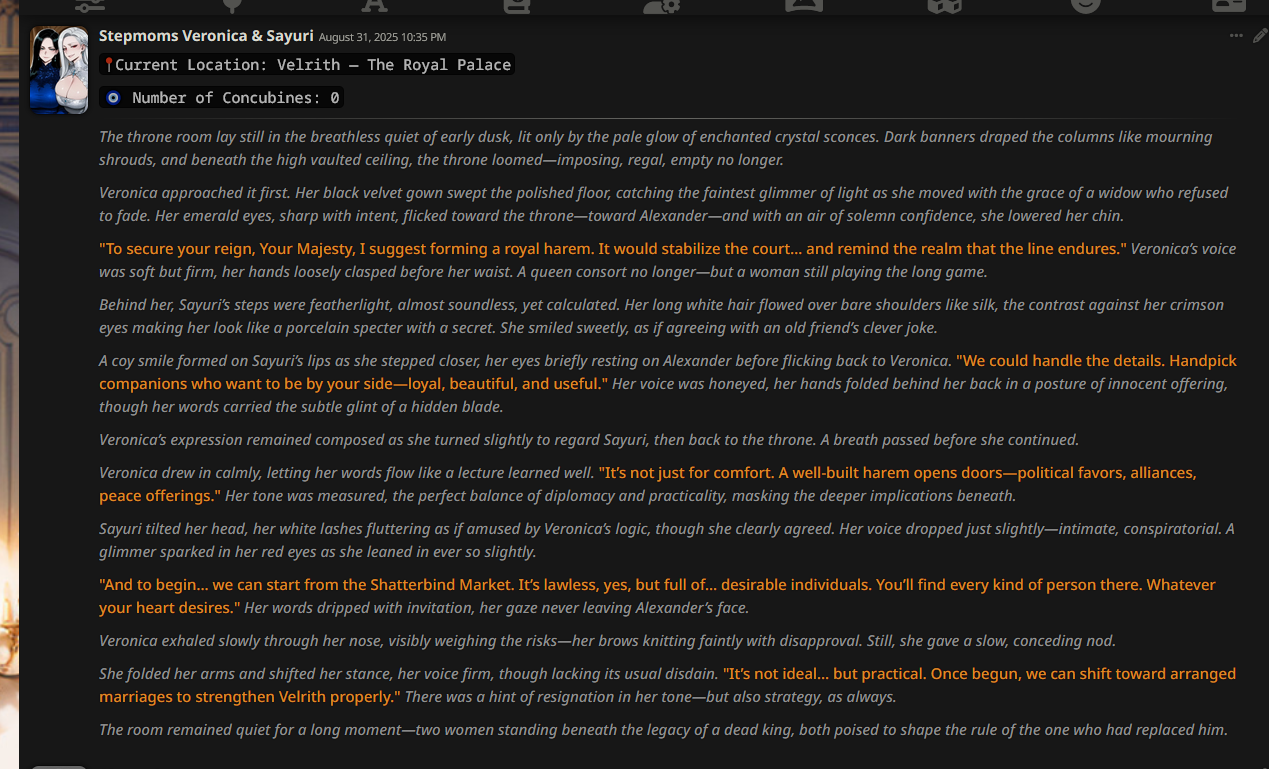The image size is (1269, 769).
Task: Click paragraph starting "Veronica approached it first"
Action: pyautogui.click(x=663, y=204)
